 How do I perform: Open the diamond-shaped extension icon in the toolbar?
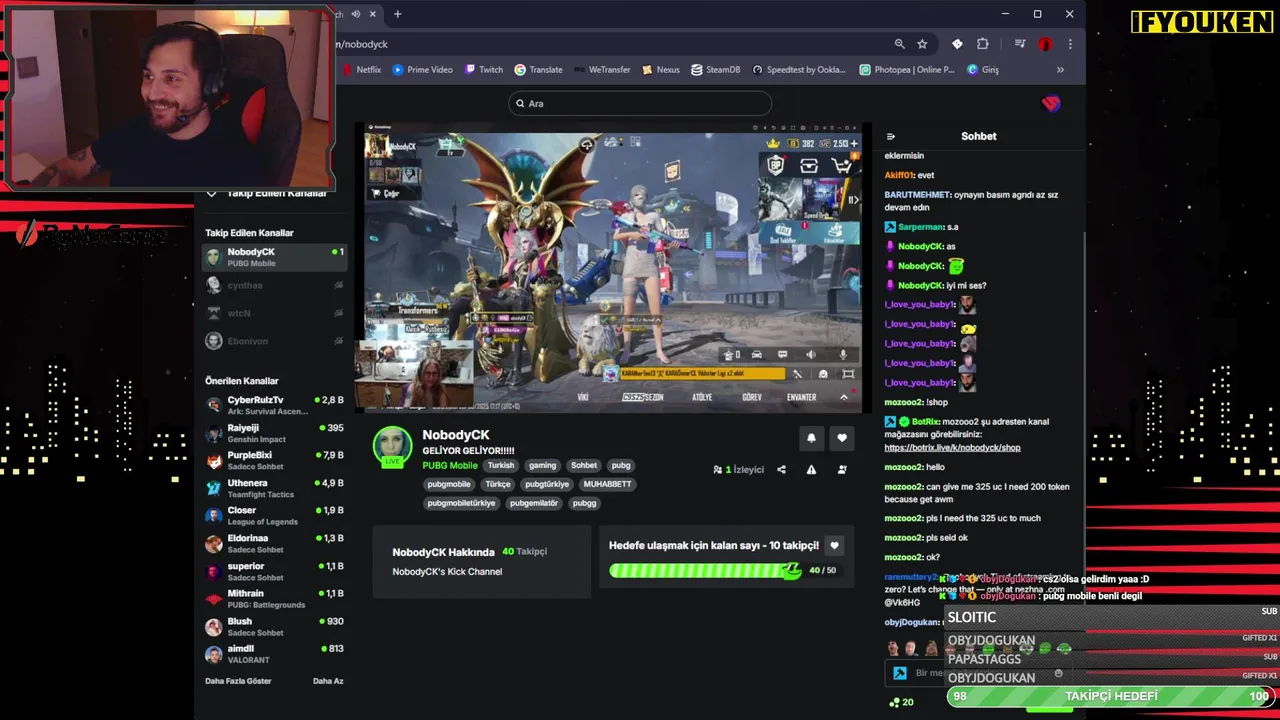[x=957, y=44]
